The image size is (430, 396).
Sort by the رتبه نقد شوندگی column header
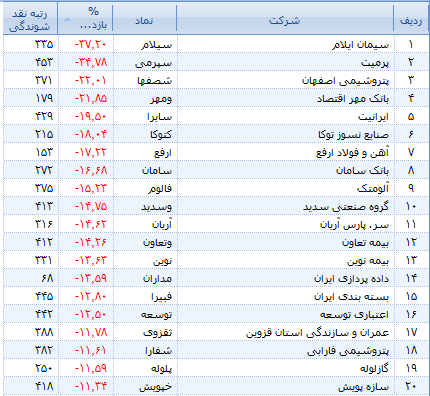[30, 18]
